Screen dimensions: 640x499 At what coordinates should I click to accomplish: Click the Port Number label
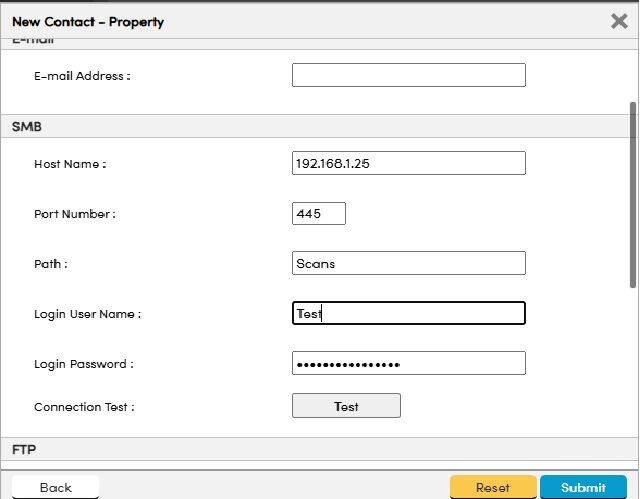tap(75, 214)
